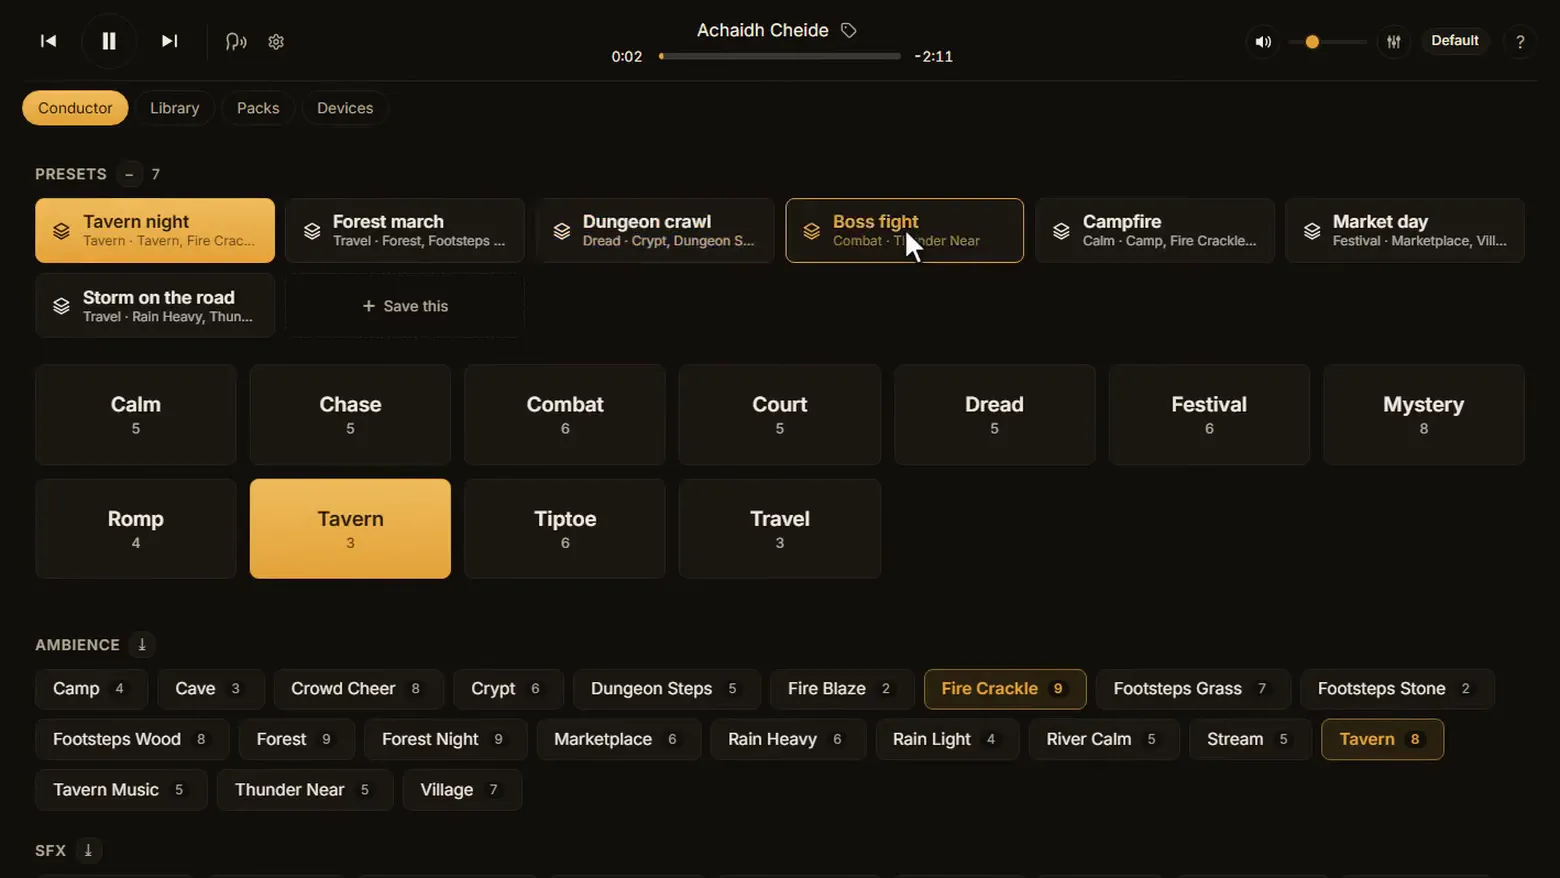Load the Boss fight preset
Viewport: 1560px width, 878px height.
[x=905, y=230]
